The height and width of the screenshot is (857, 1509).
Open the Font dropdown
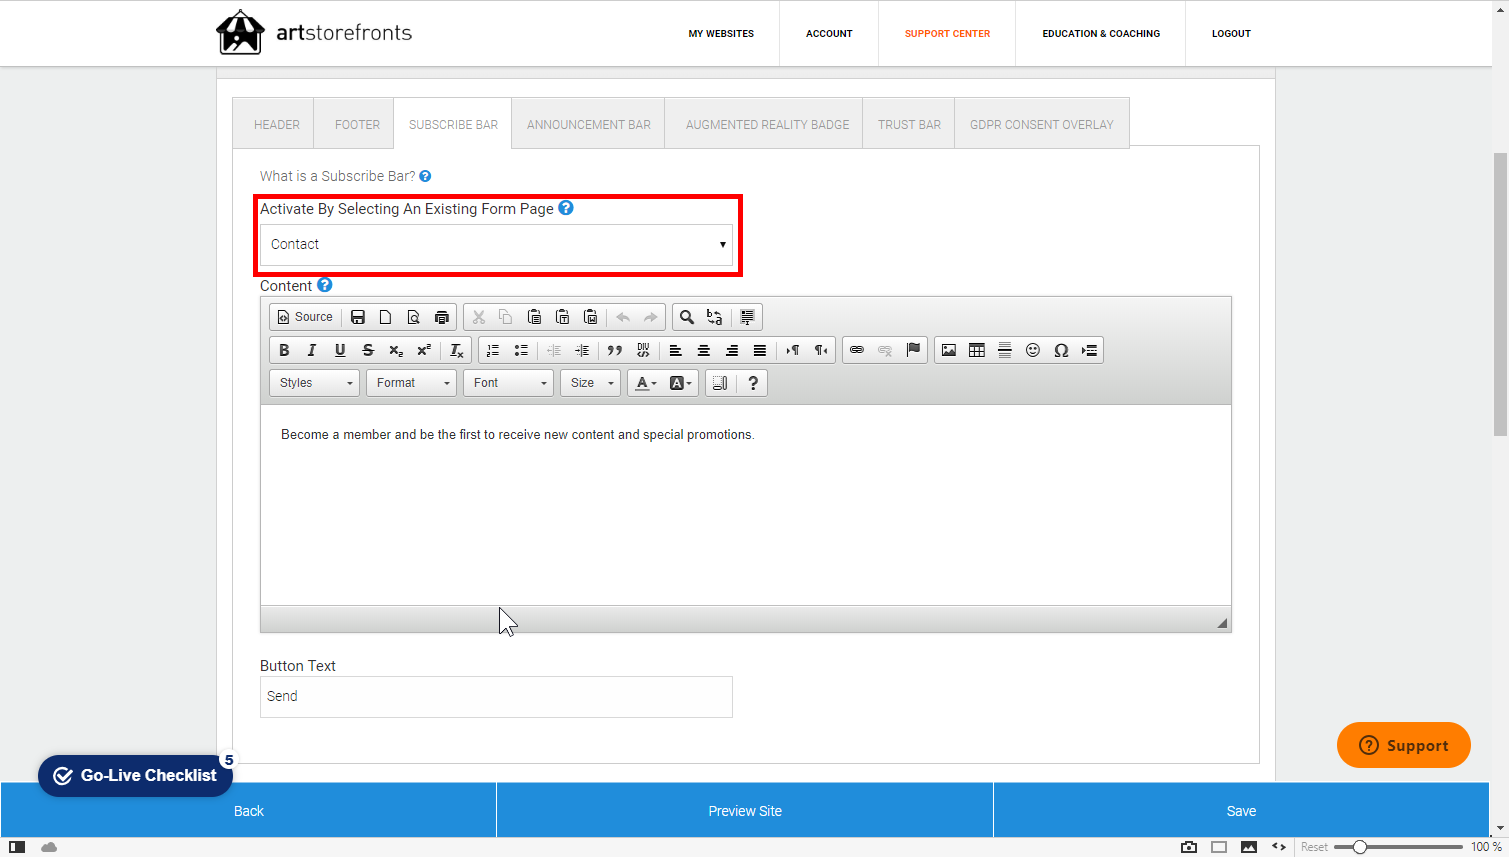tap(509, 383)
